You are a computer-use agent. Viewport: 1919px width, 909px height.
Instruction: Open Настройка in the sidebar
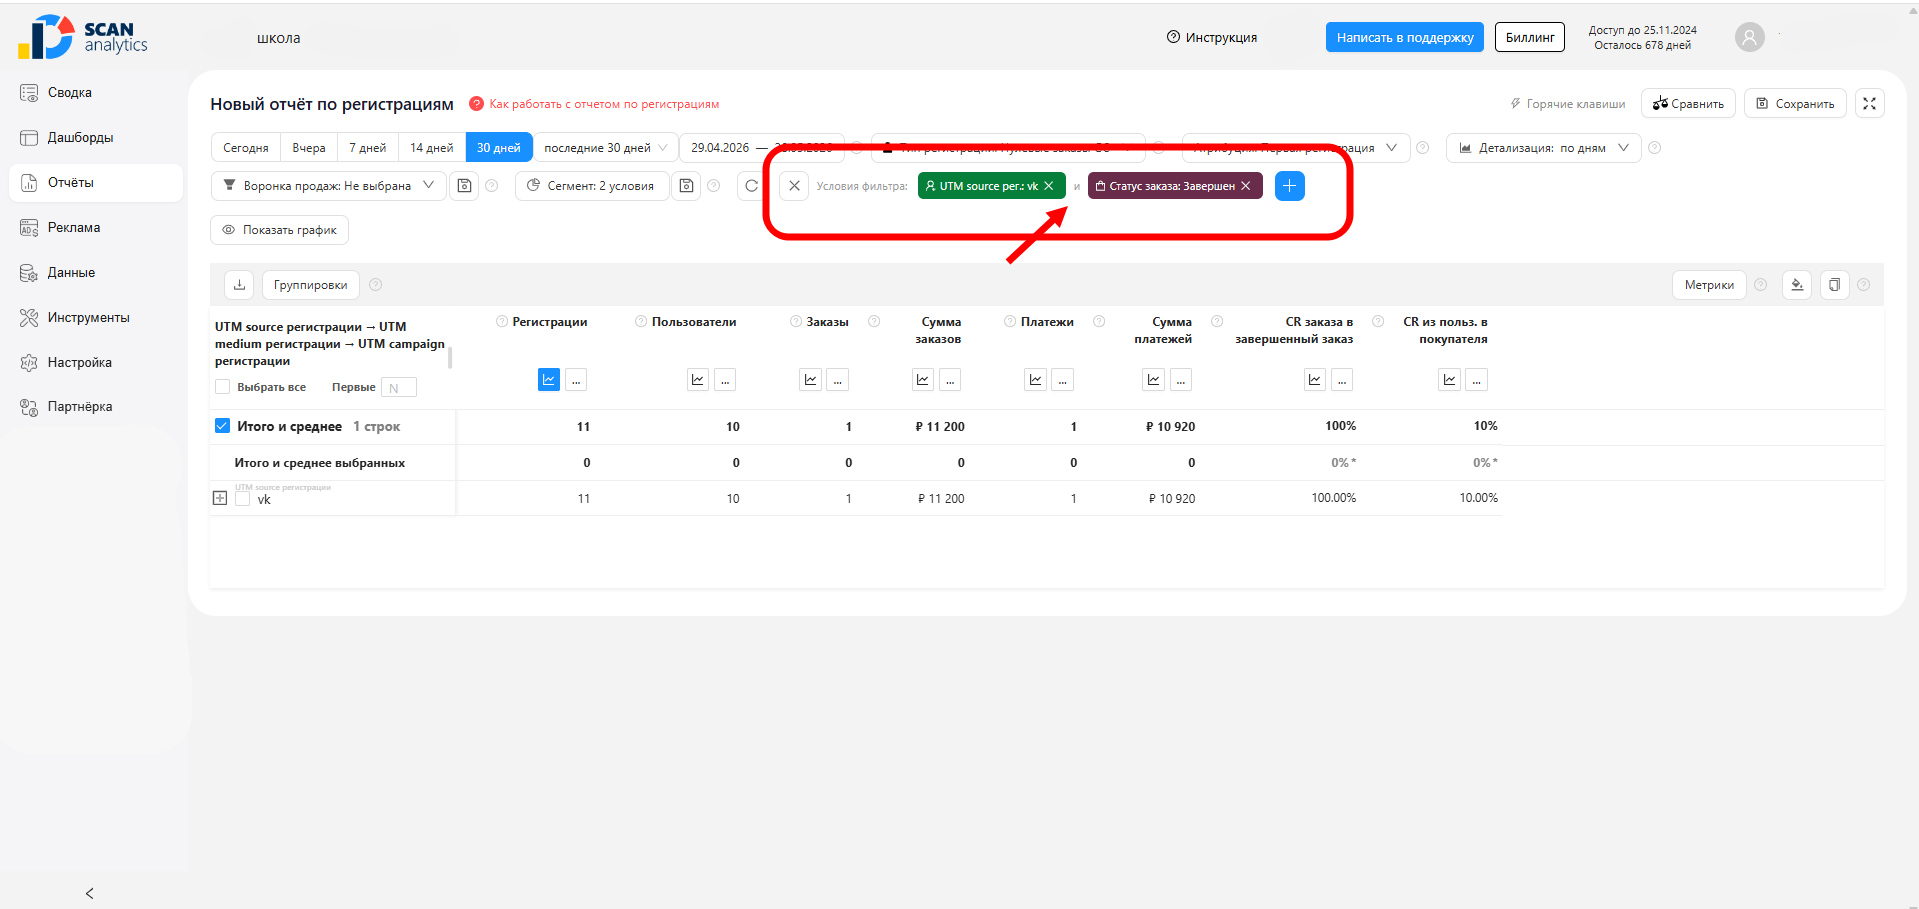click(95, 363)
